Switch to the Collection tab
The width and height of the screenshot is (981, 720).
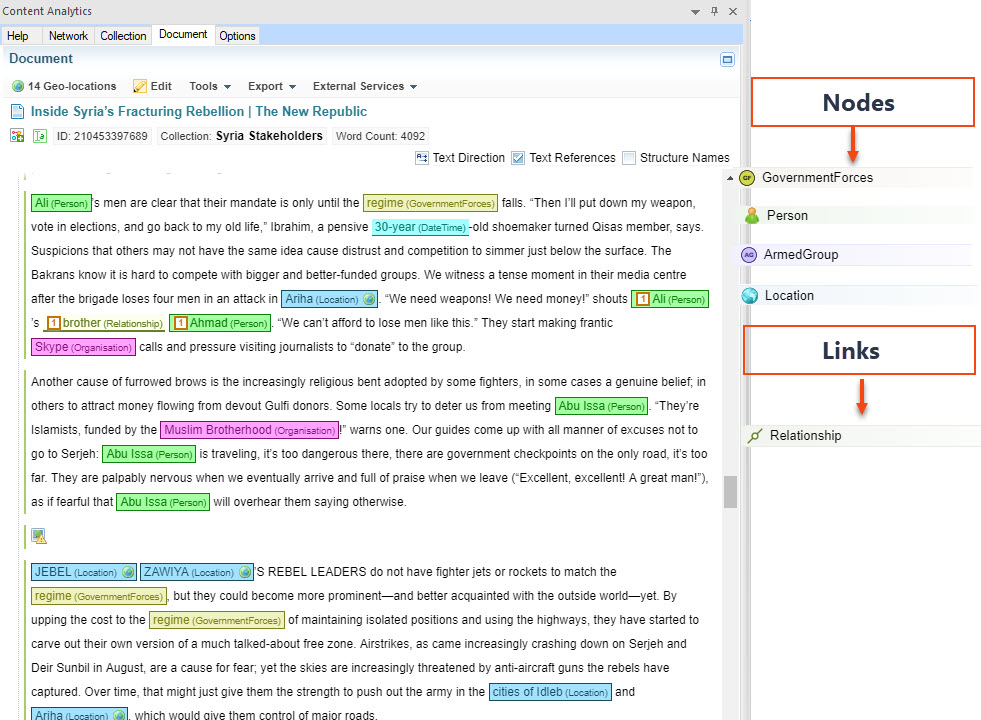[x=124, y=36]
